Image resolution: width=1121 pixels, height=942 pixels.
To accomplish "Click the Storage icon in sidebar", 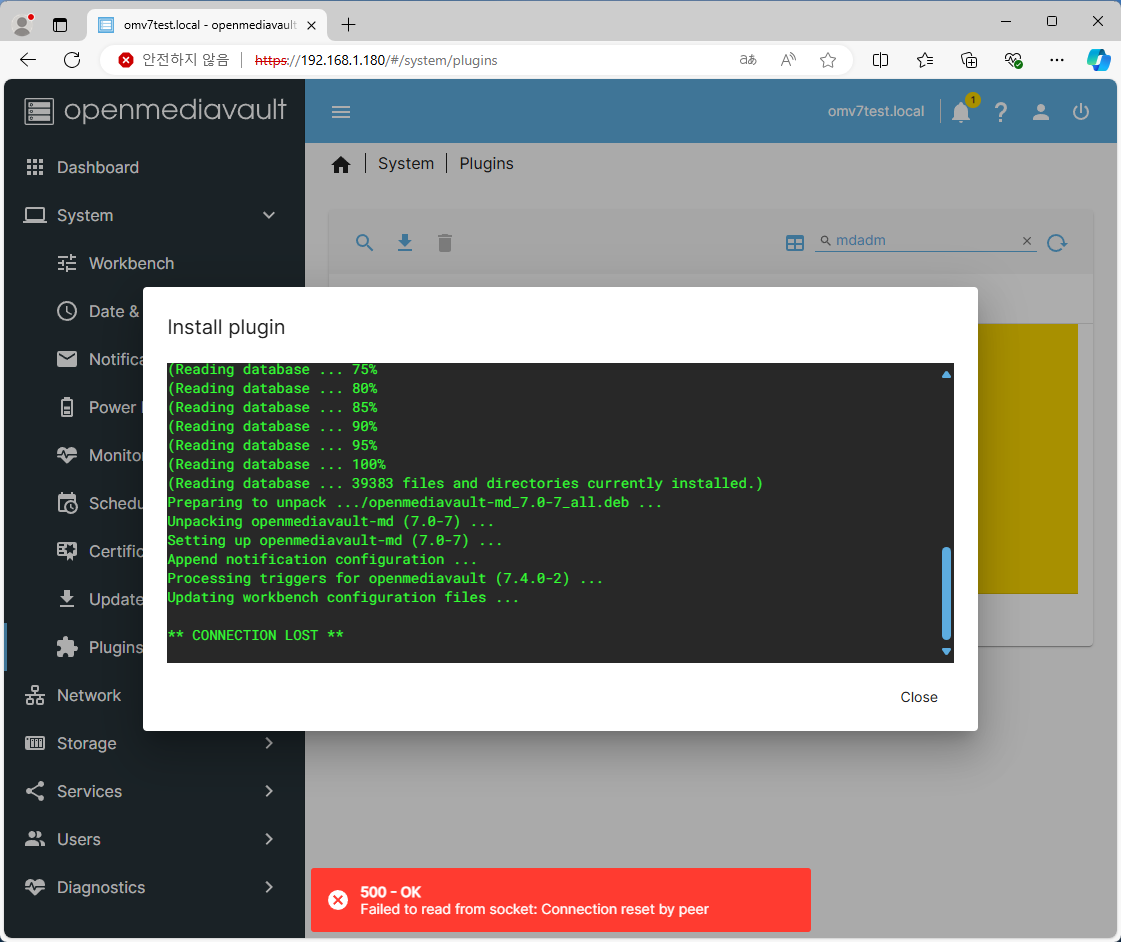I will (35, 743).
